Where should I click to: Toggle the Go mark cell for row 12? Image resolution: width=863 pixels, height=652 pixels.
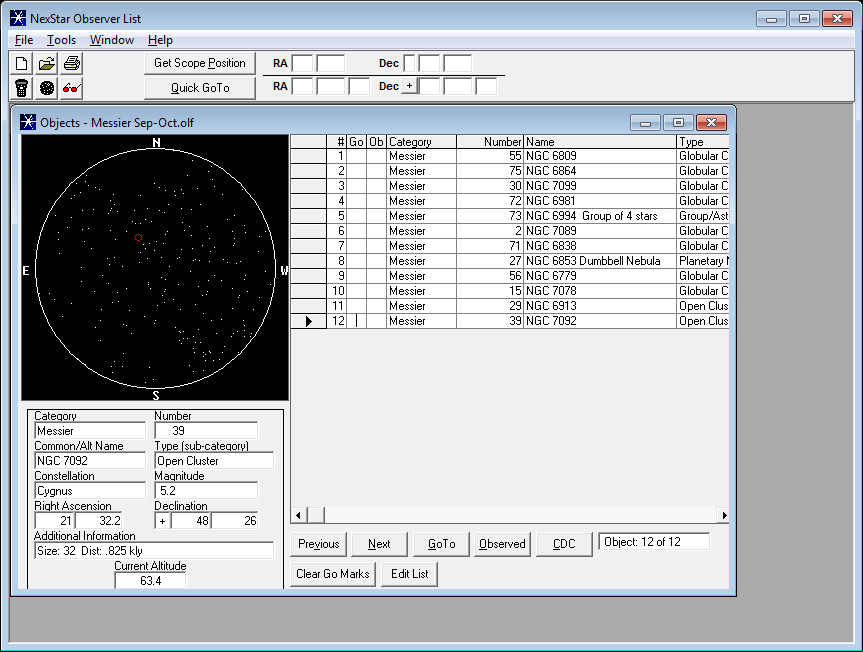[x=356, y=321]
